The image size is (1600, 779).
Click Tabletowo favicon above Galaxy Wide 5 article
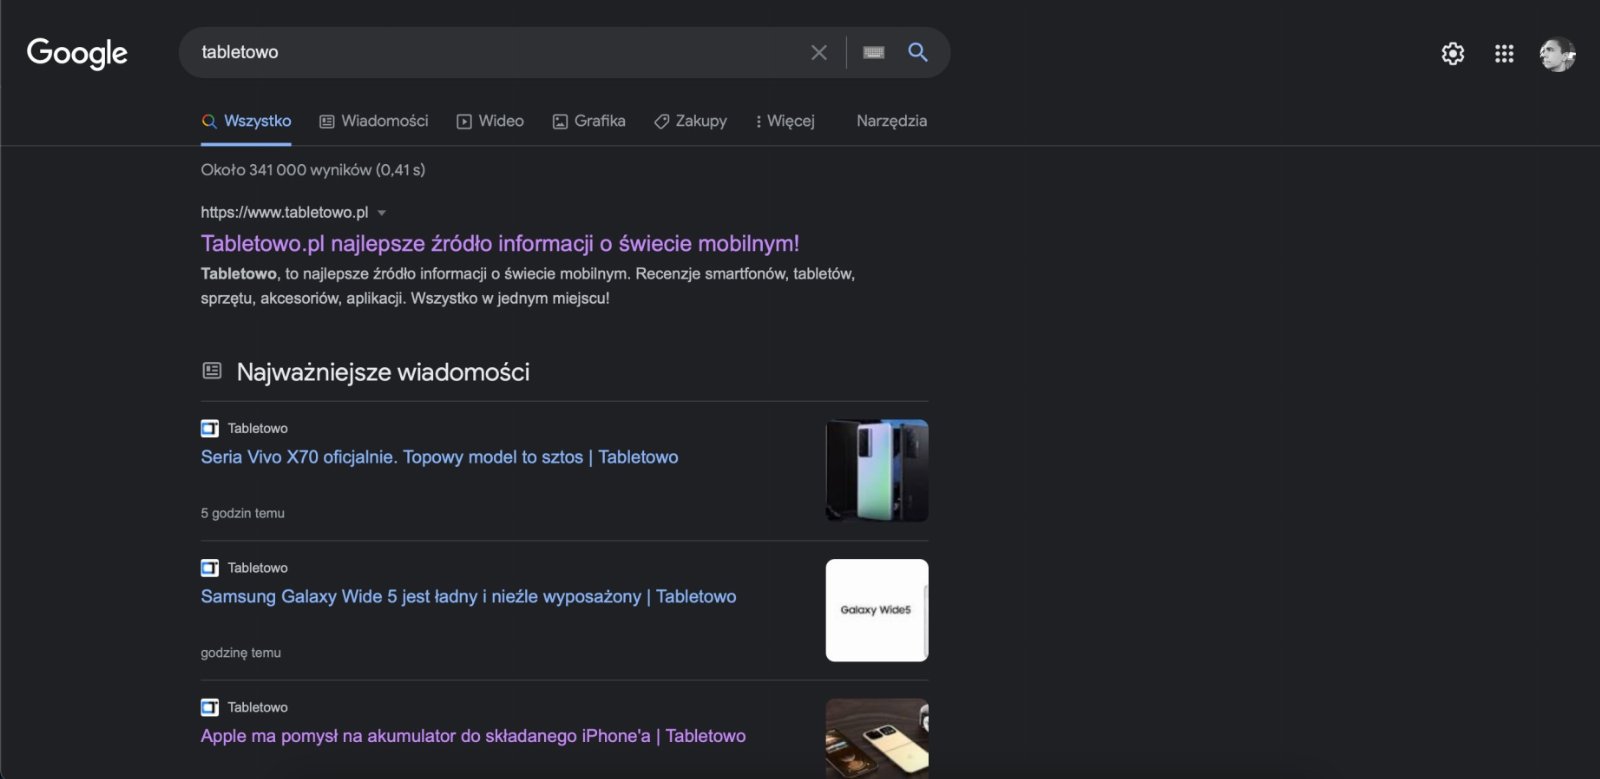[210, 568]
